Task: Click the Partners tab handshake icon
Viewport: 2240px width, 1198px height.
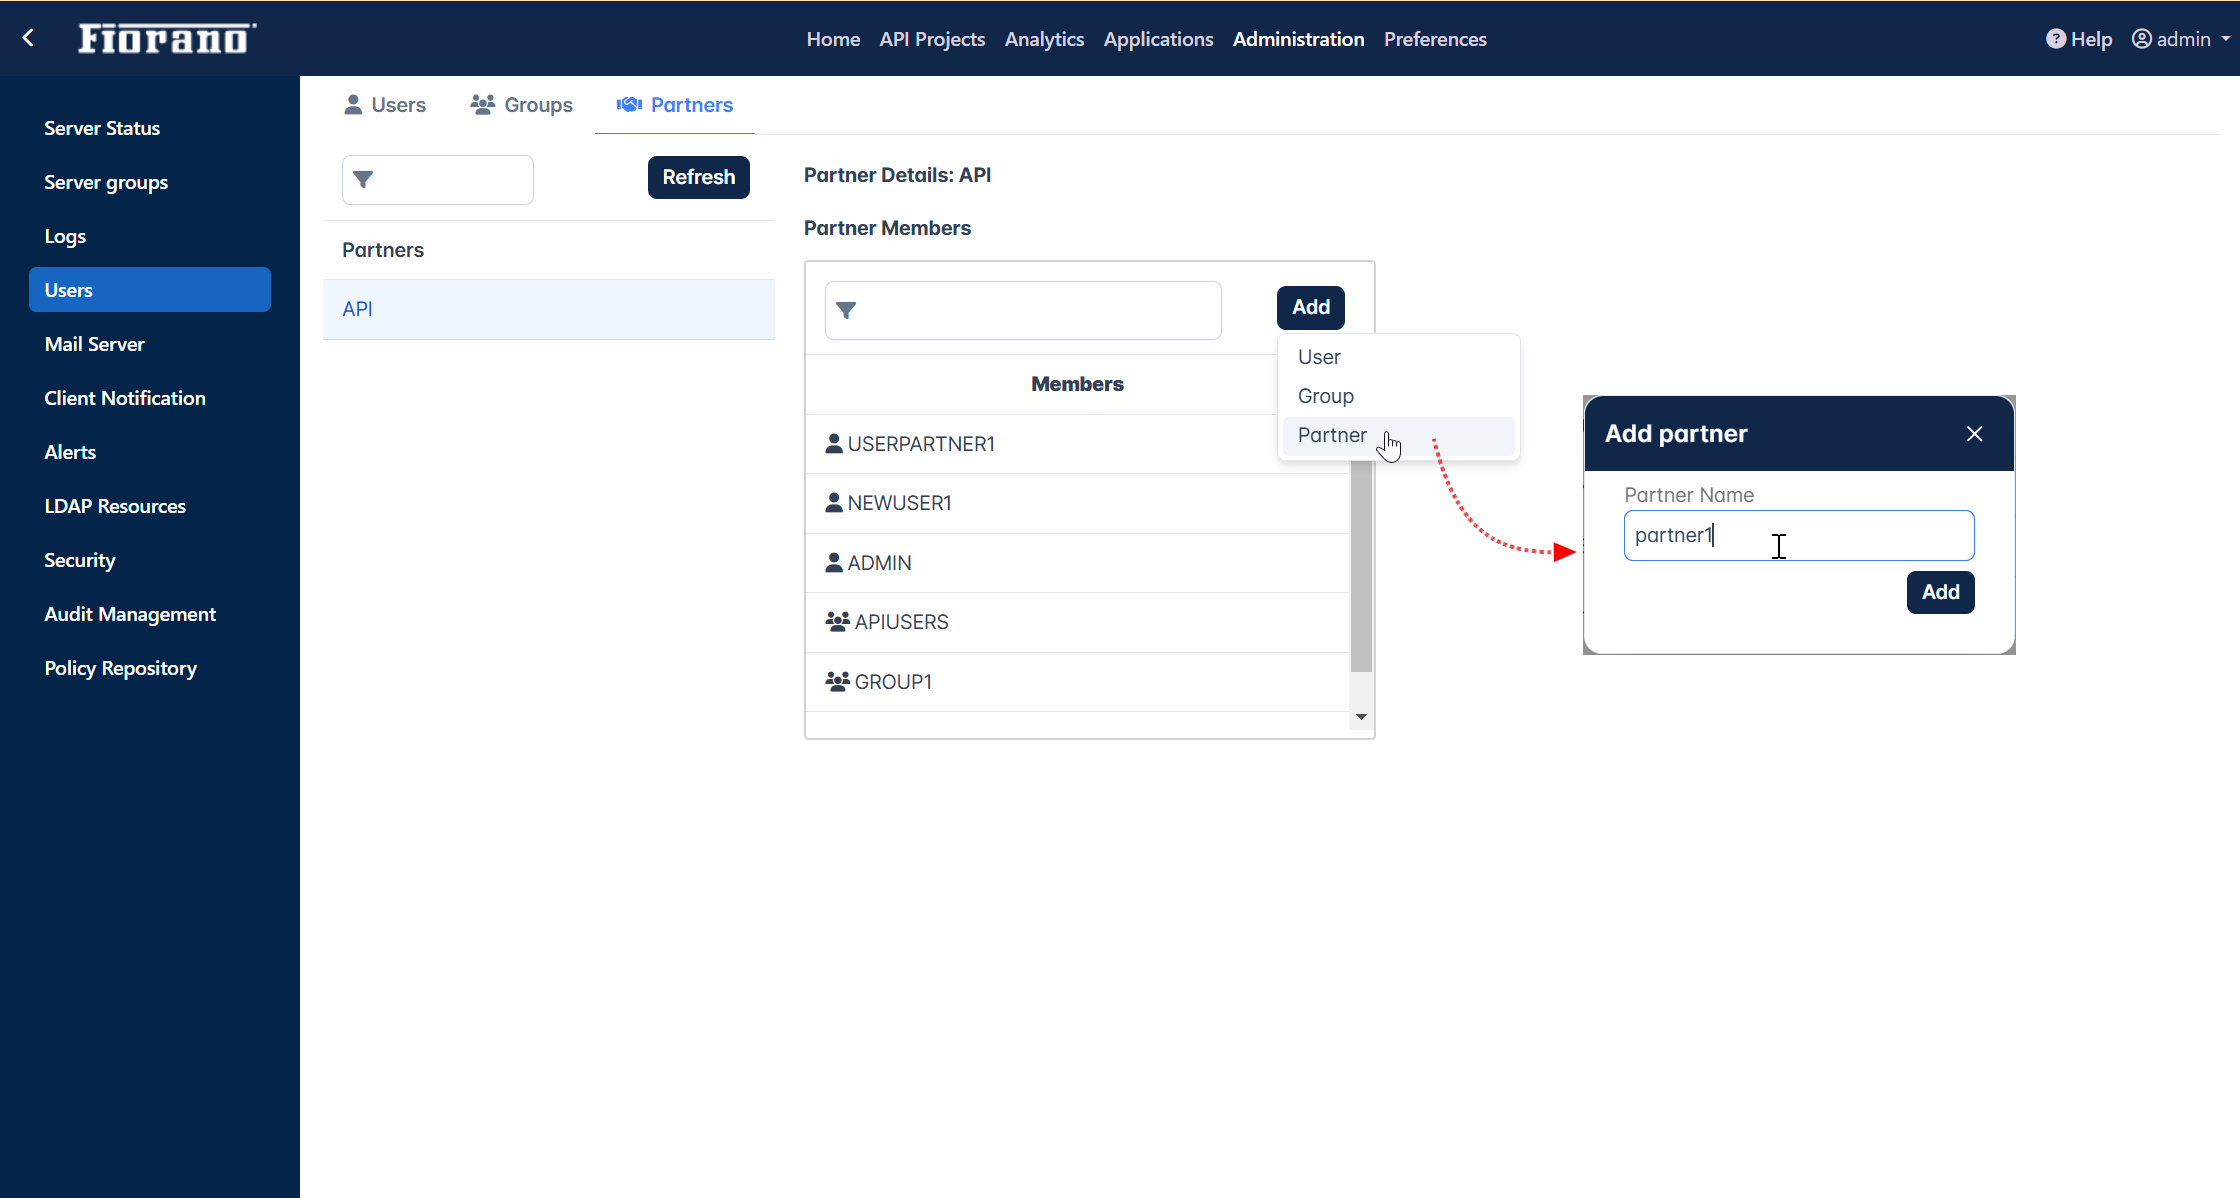Action: pos(629,105)
